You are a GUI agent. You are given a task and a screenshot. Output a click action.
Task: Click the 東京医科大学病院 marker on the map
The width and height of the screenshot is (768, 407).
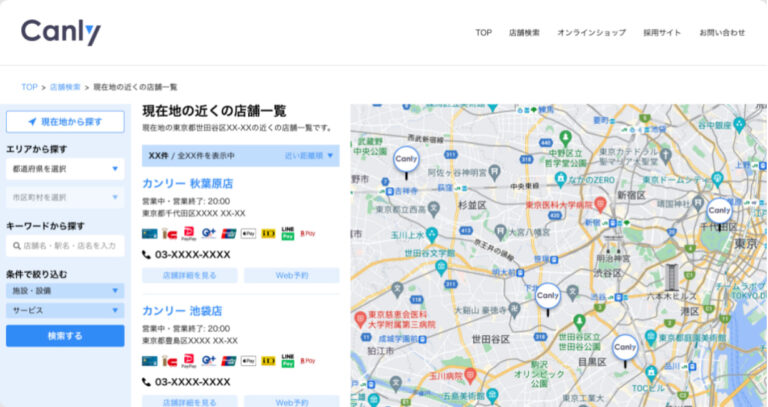point(600,203)
